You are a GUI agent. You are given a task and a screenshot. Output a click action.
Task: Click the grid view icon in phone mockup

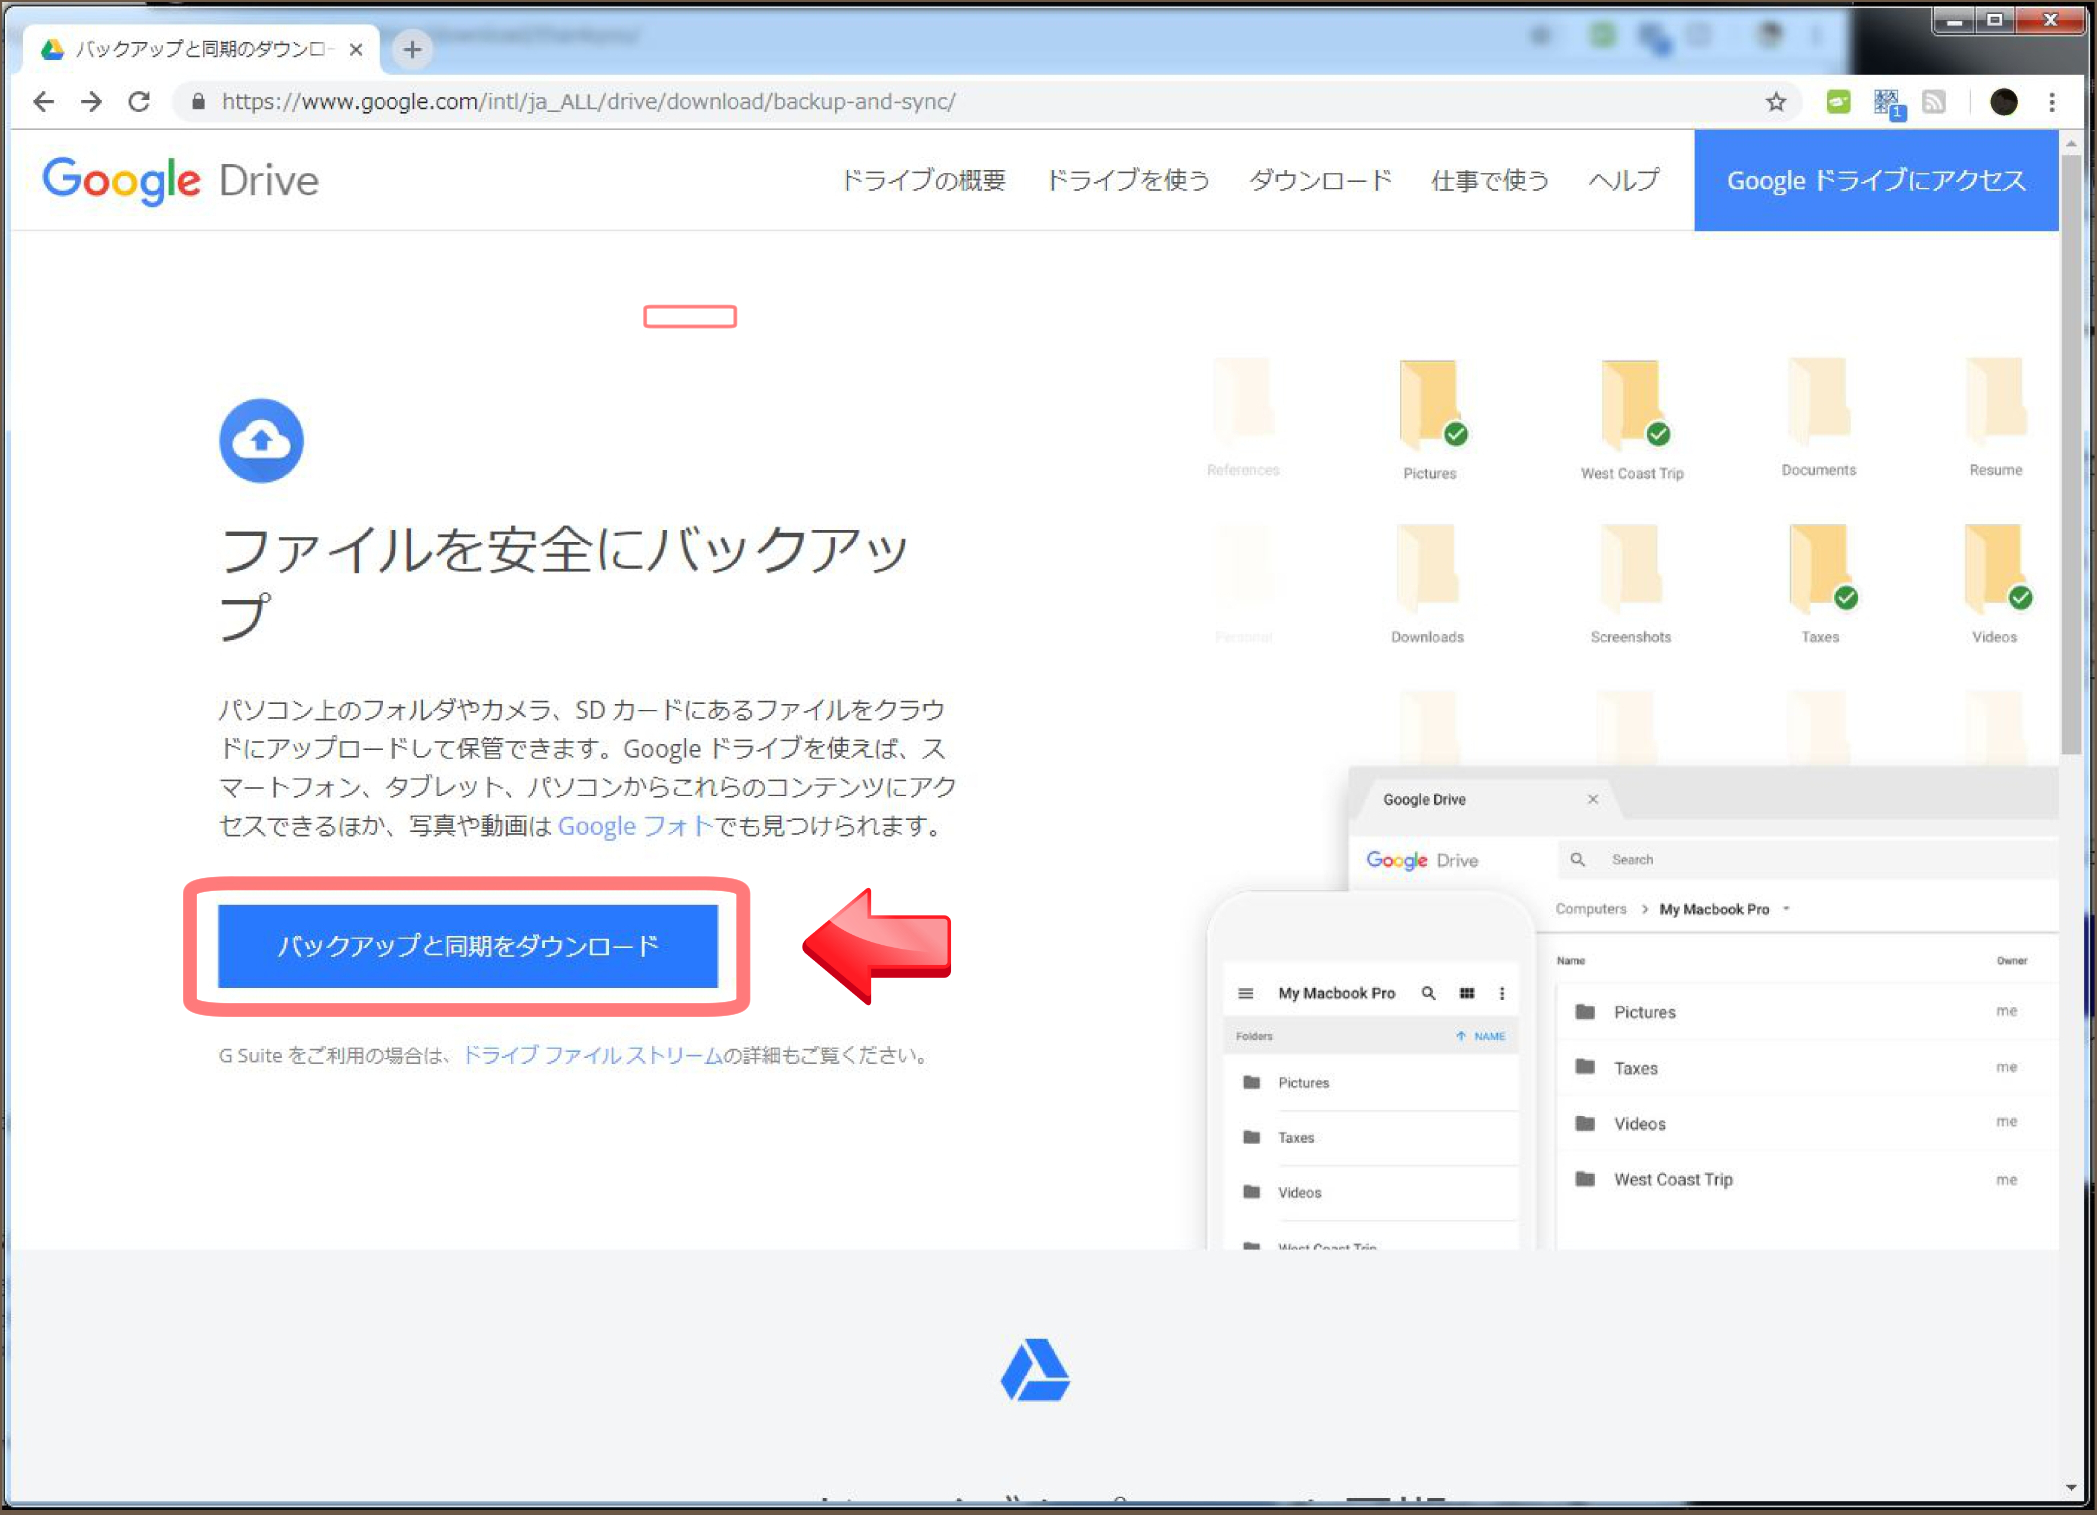[x=1467, y=993]
